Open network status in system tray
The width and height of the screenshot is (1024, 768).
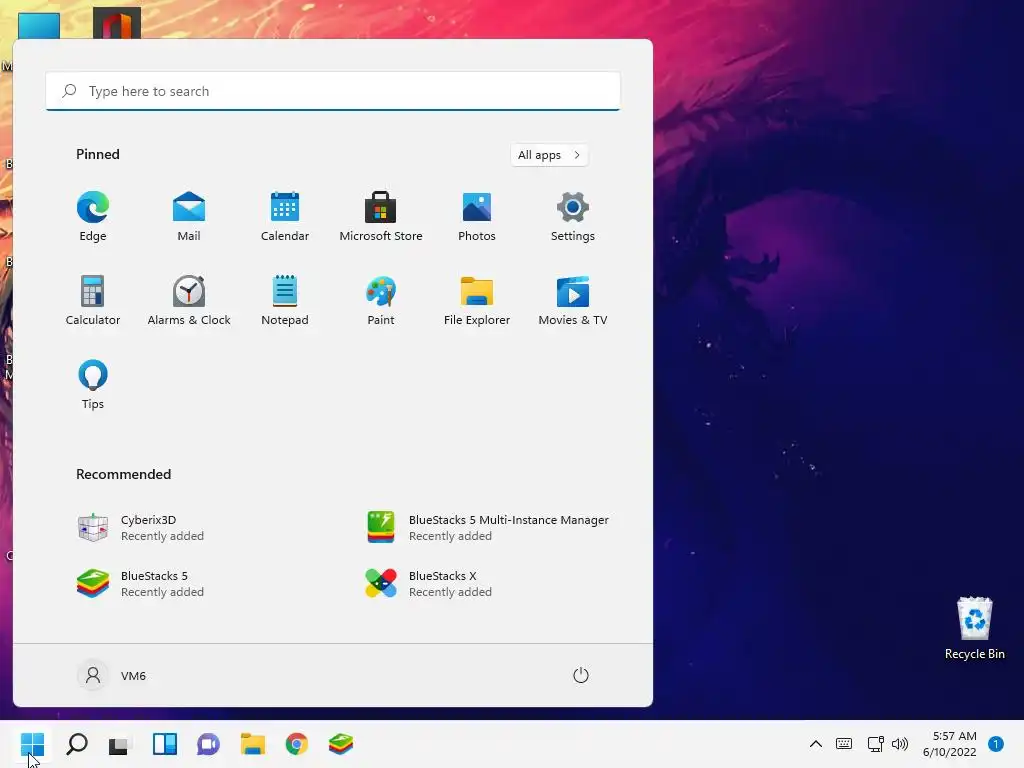(875, 744)
